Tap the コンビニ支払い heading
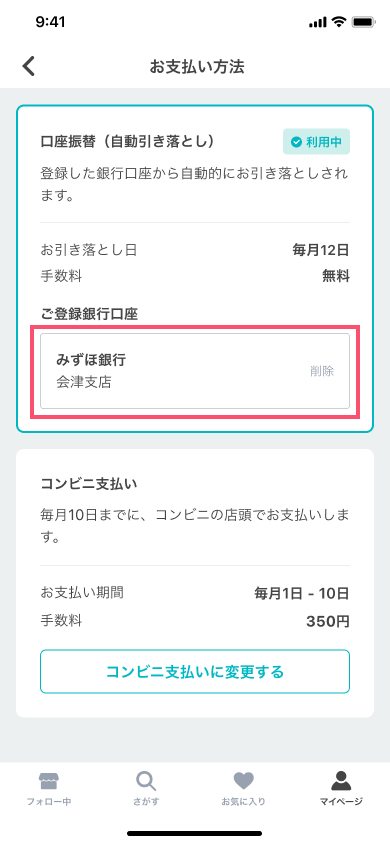The width and height of the screenshot is (390, 844). coord(89,483)
